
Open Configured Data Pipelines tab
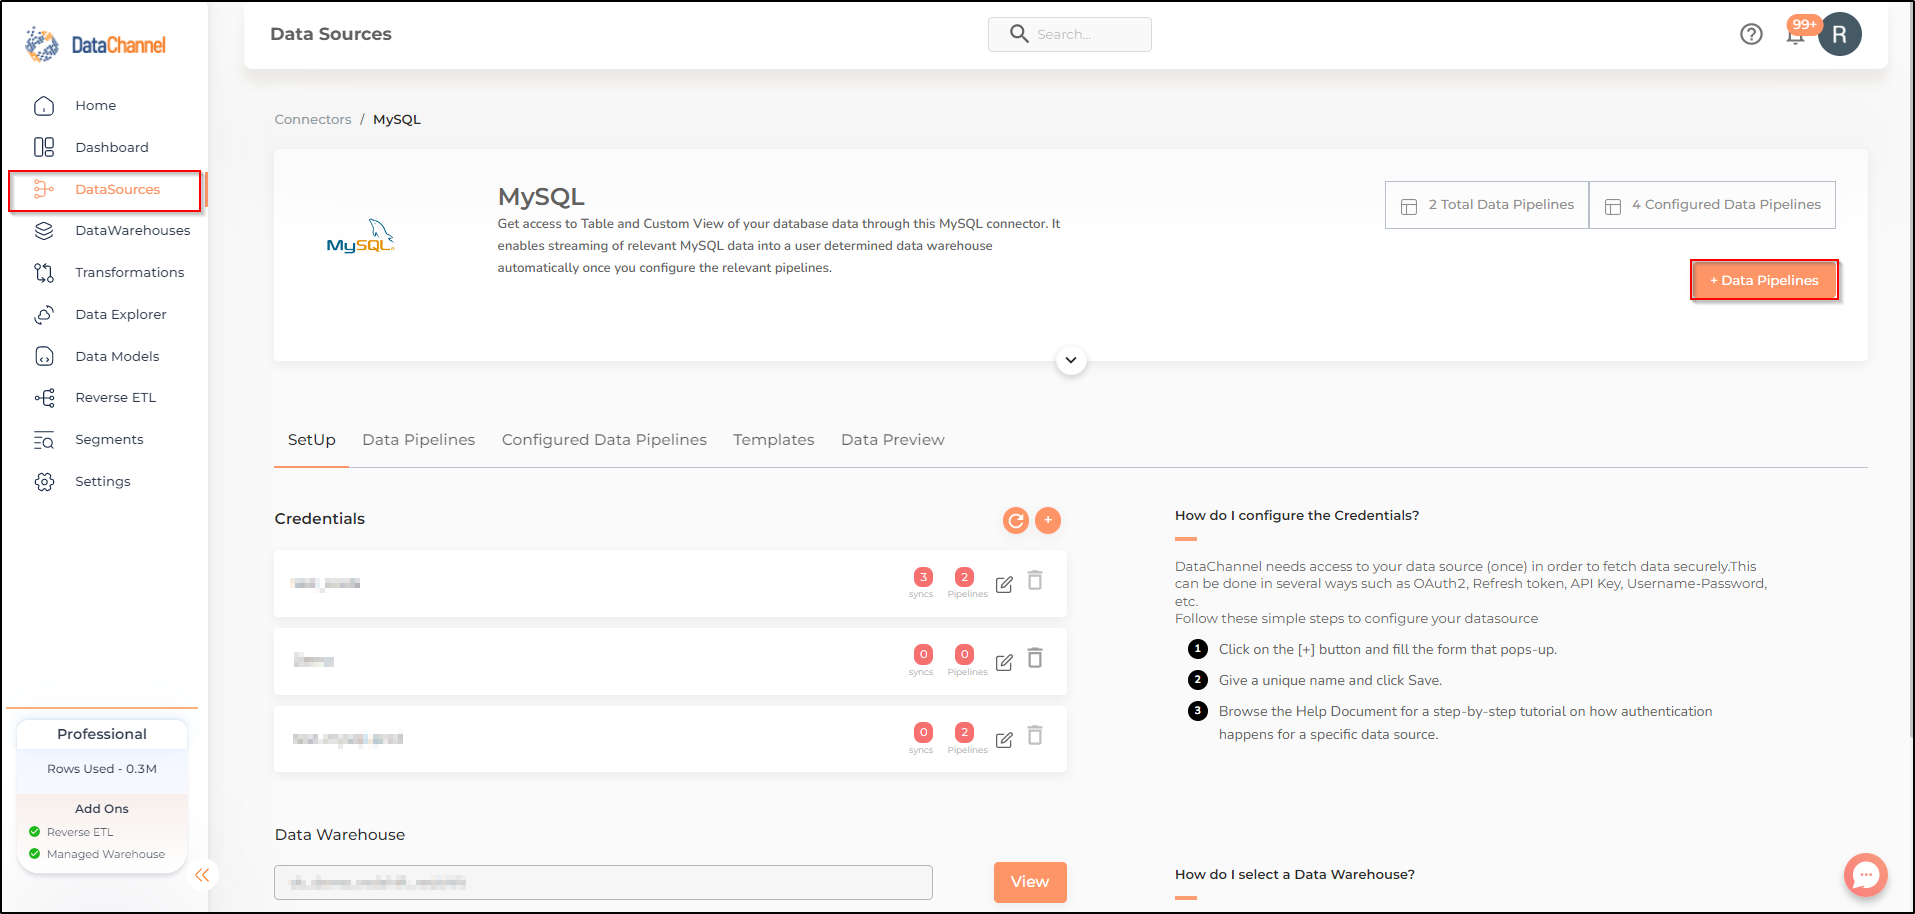tap(604, 440)
